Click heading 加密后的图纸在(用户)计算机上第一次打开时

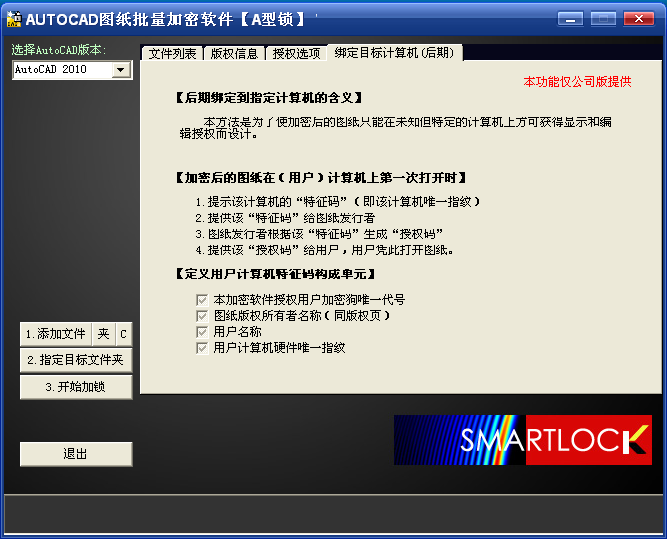coord(321,178)
